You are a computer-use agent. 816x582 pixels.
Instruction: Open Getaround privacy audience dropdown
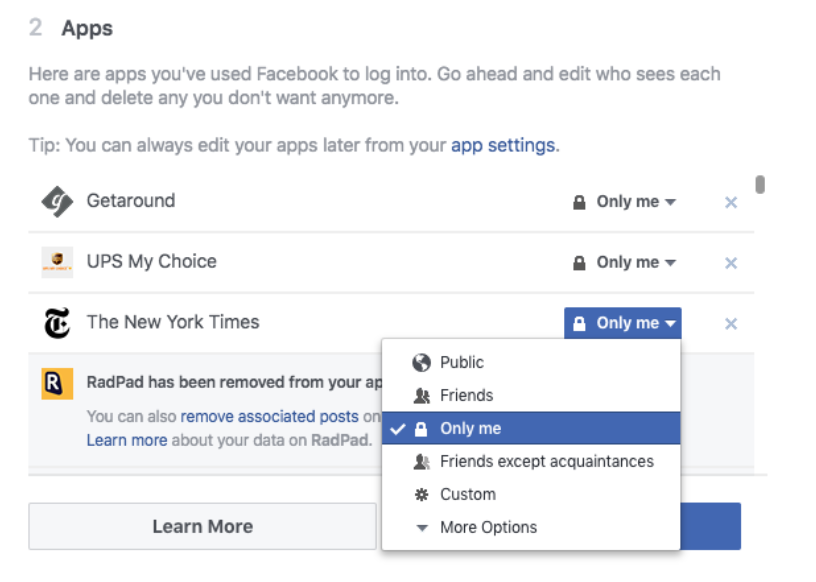pyautogui.click(x=624, y=202)
